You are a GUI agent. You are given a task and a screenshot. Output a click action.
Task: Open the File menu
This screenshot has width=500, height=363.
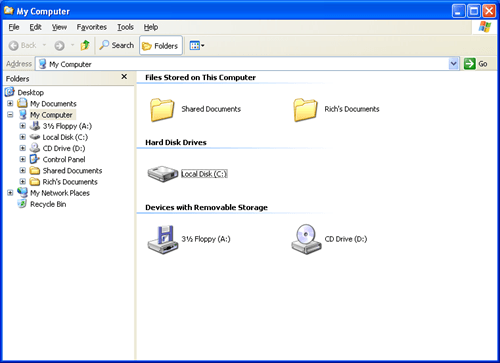coord(14,27)
